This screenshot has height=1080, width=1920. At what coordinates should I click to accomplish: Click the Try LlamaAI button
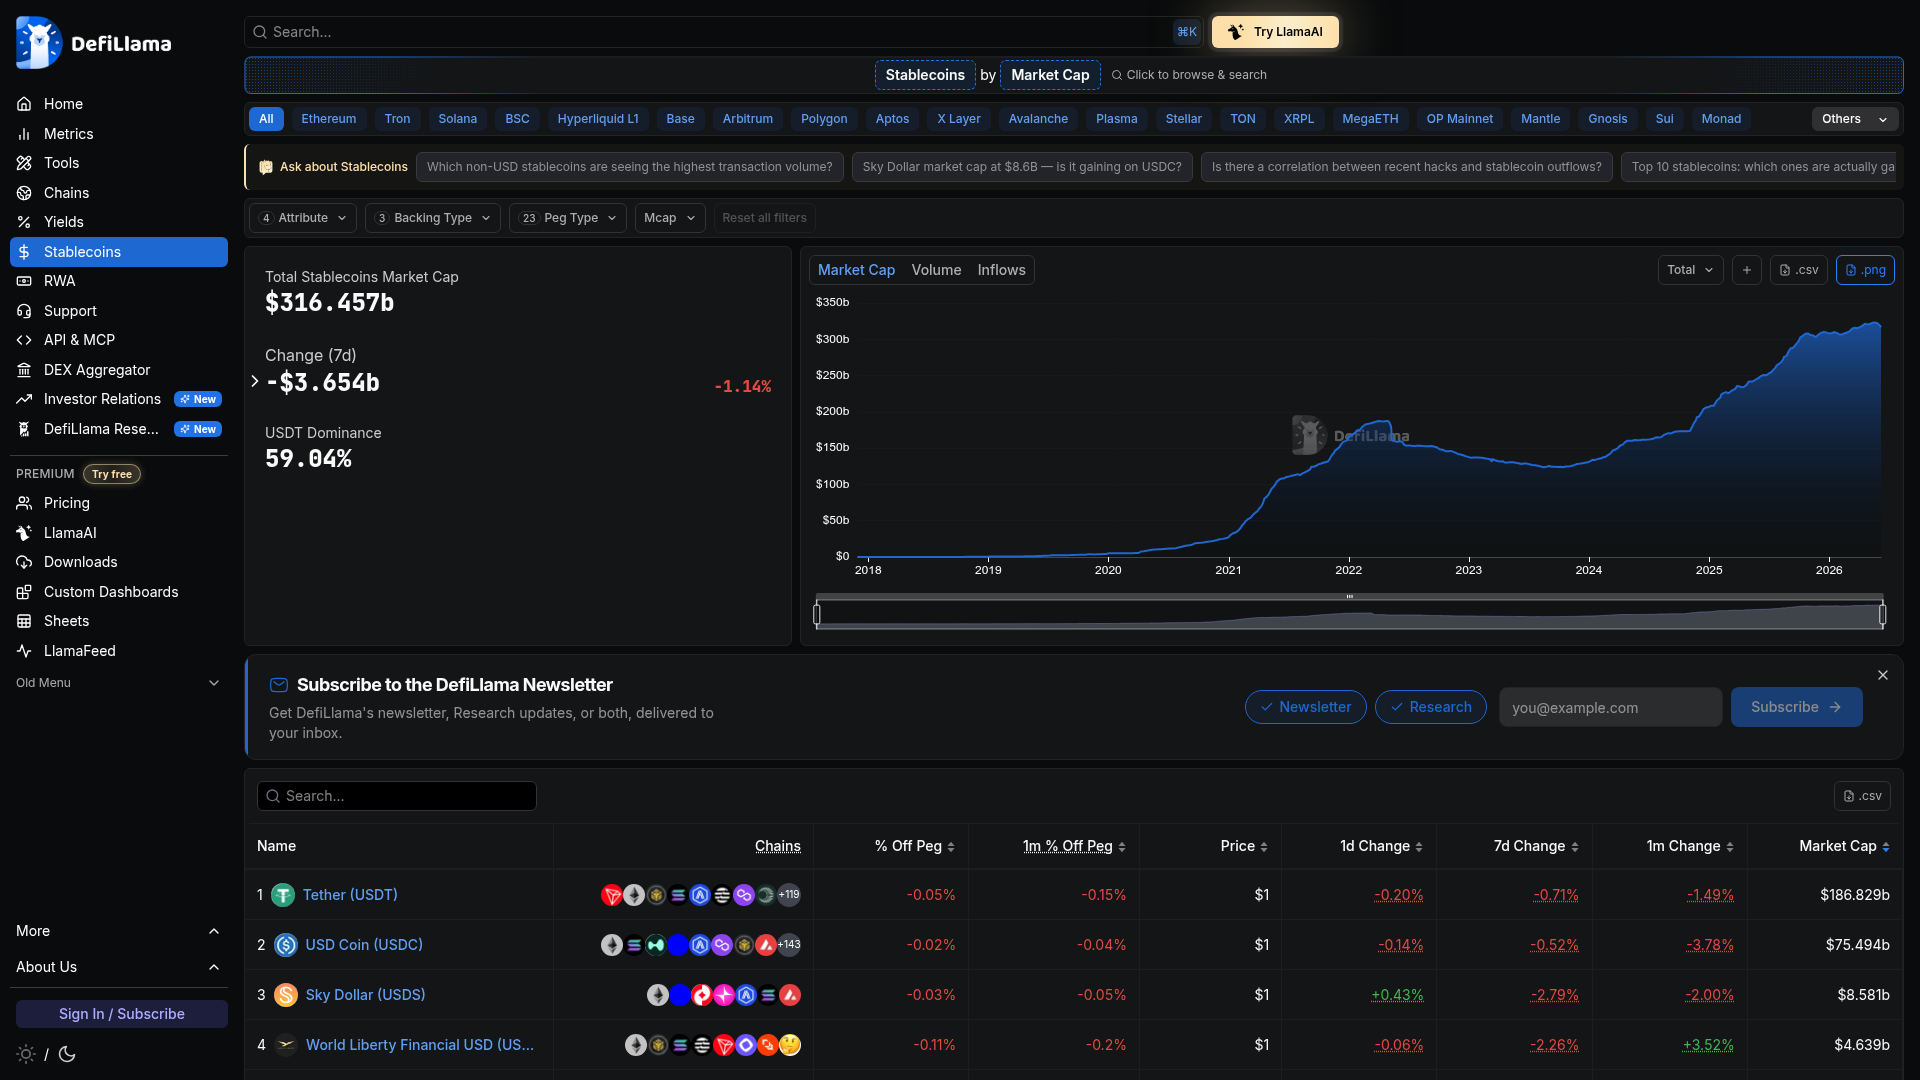pyautogui.click(x=1275, y=32)
